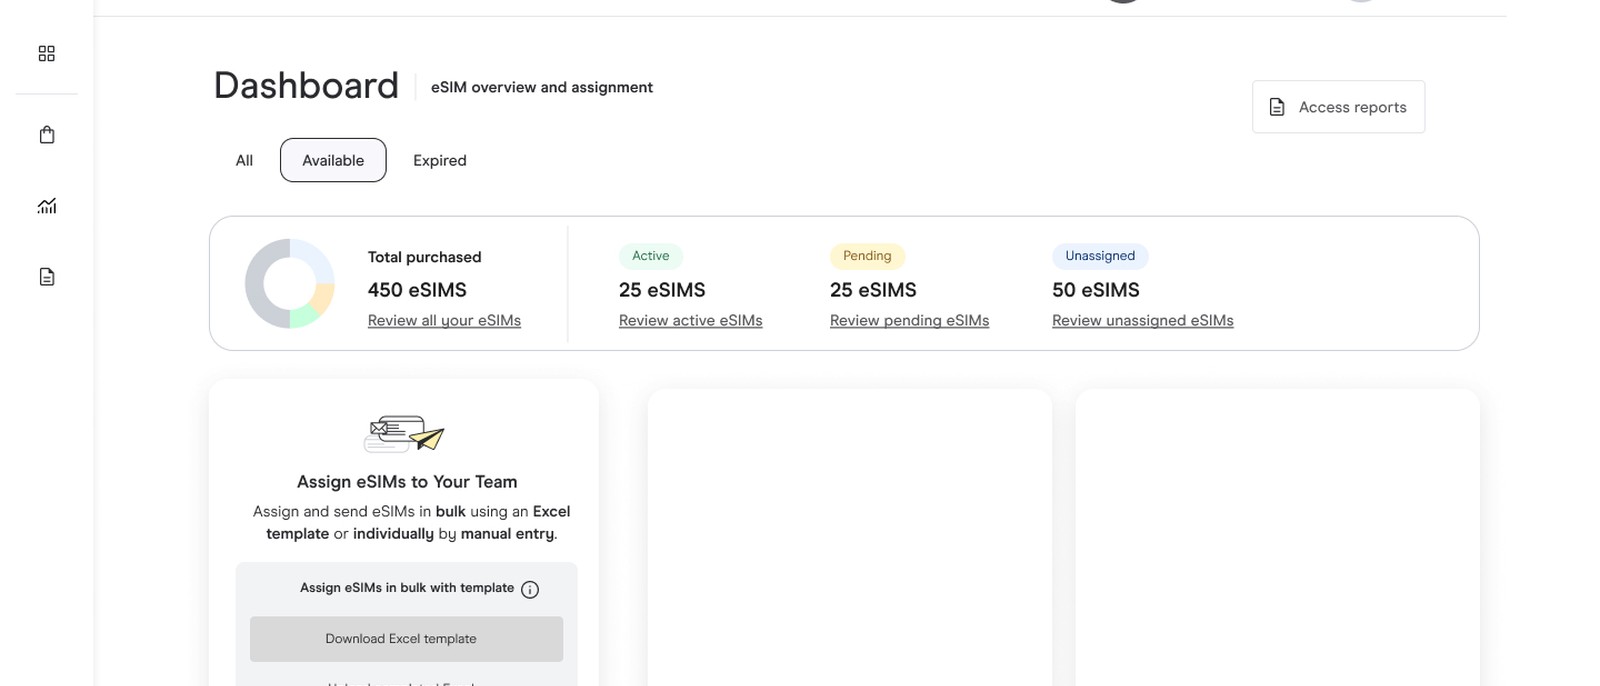Click the Dashboard page heading
The width and height of the screenshot is (1600, 686).
pos(306,86)
